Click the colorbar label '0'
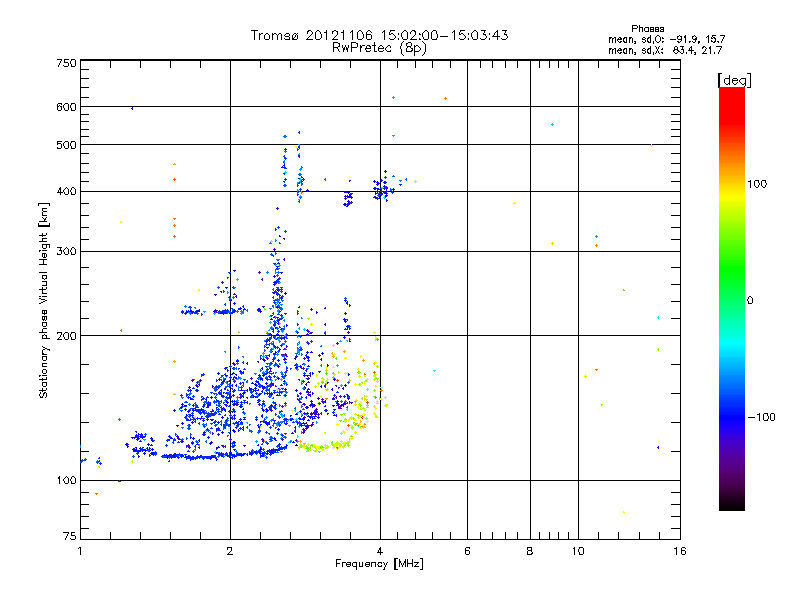This screenshot has height=600, width=800. pos(750,301)
